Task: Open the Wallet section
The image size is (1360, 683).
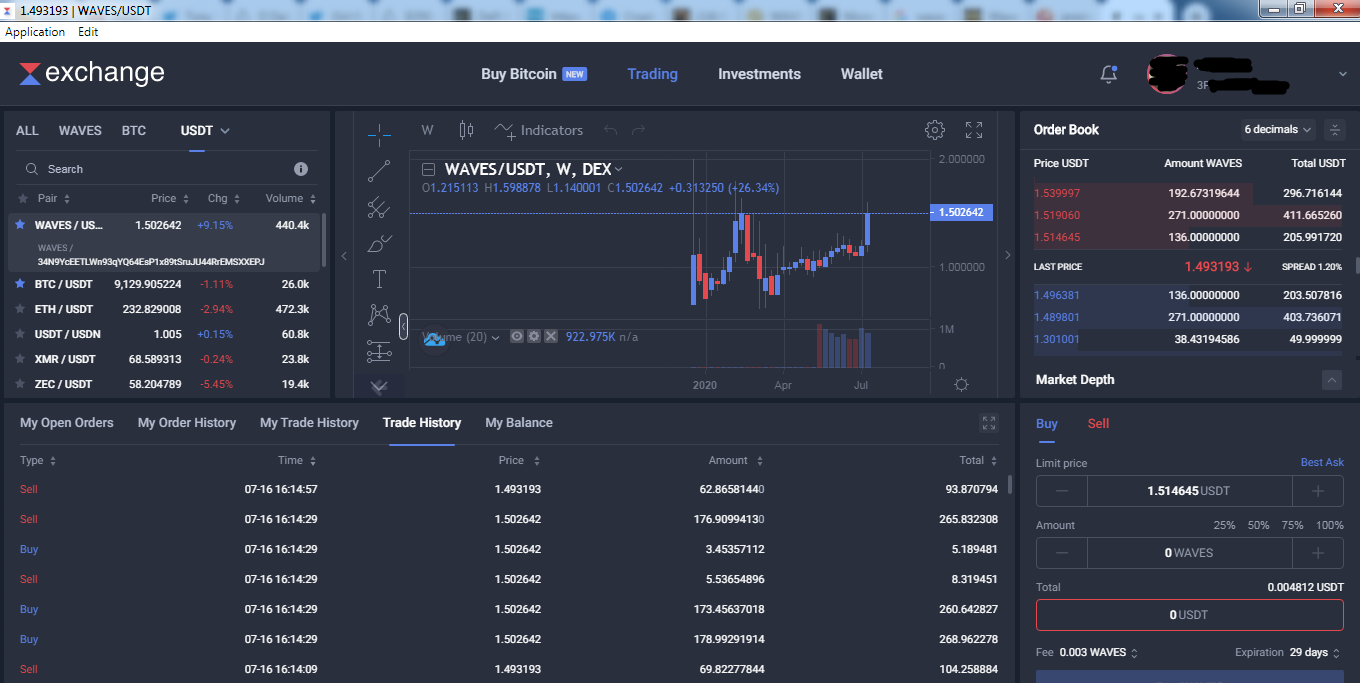Action: (x=862, y=74)
